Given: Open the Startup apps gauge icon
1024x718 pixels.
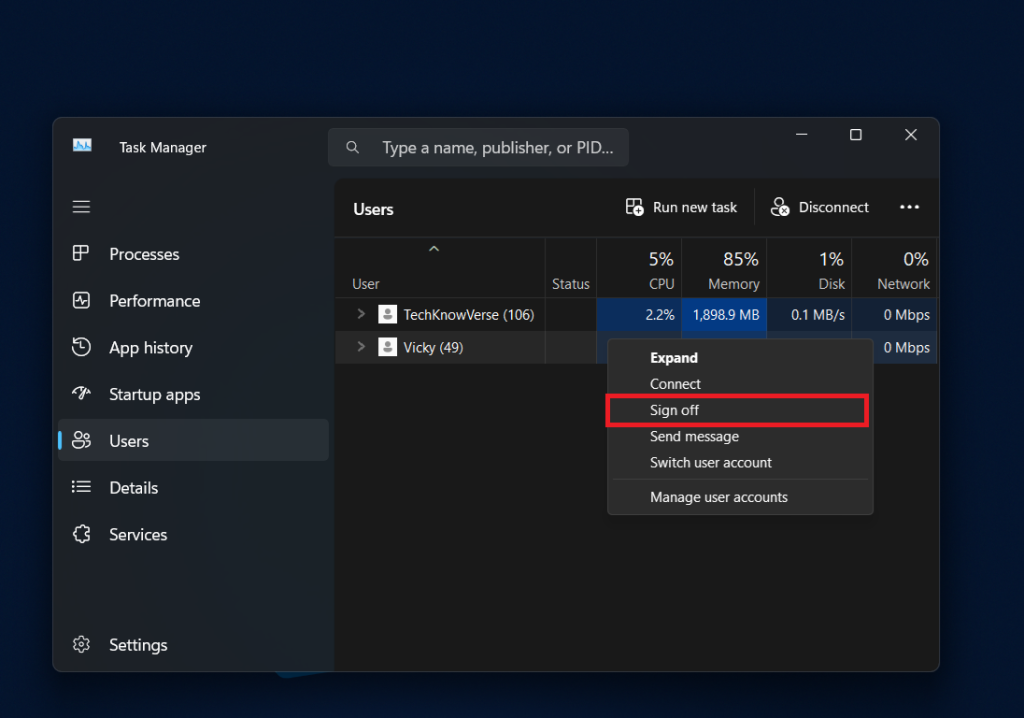Looking at the screenshot, I should click(82, 394).
